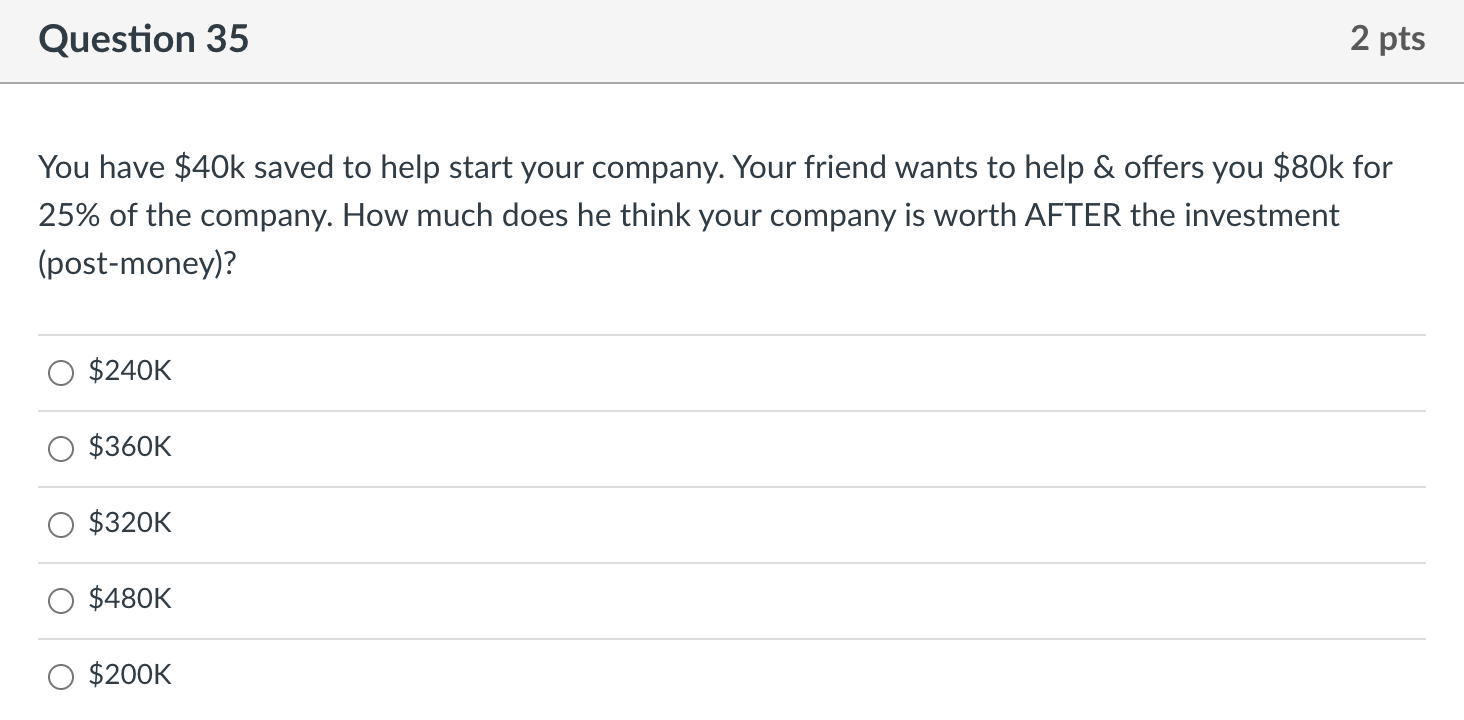Click the $200K answer label text
The height and width of the screenshot is (720, 1464).
coord(130,674)
